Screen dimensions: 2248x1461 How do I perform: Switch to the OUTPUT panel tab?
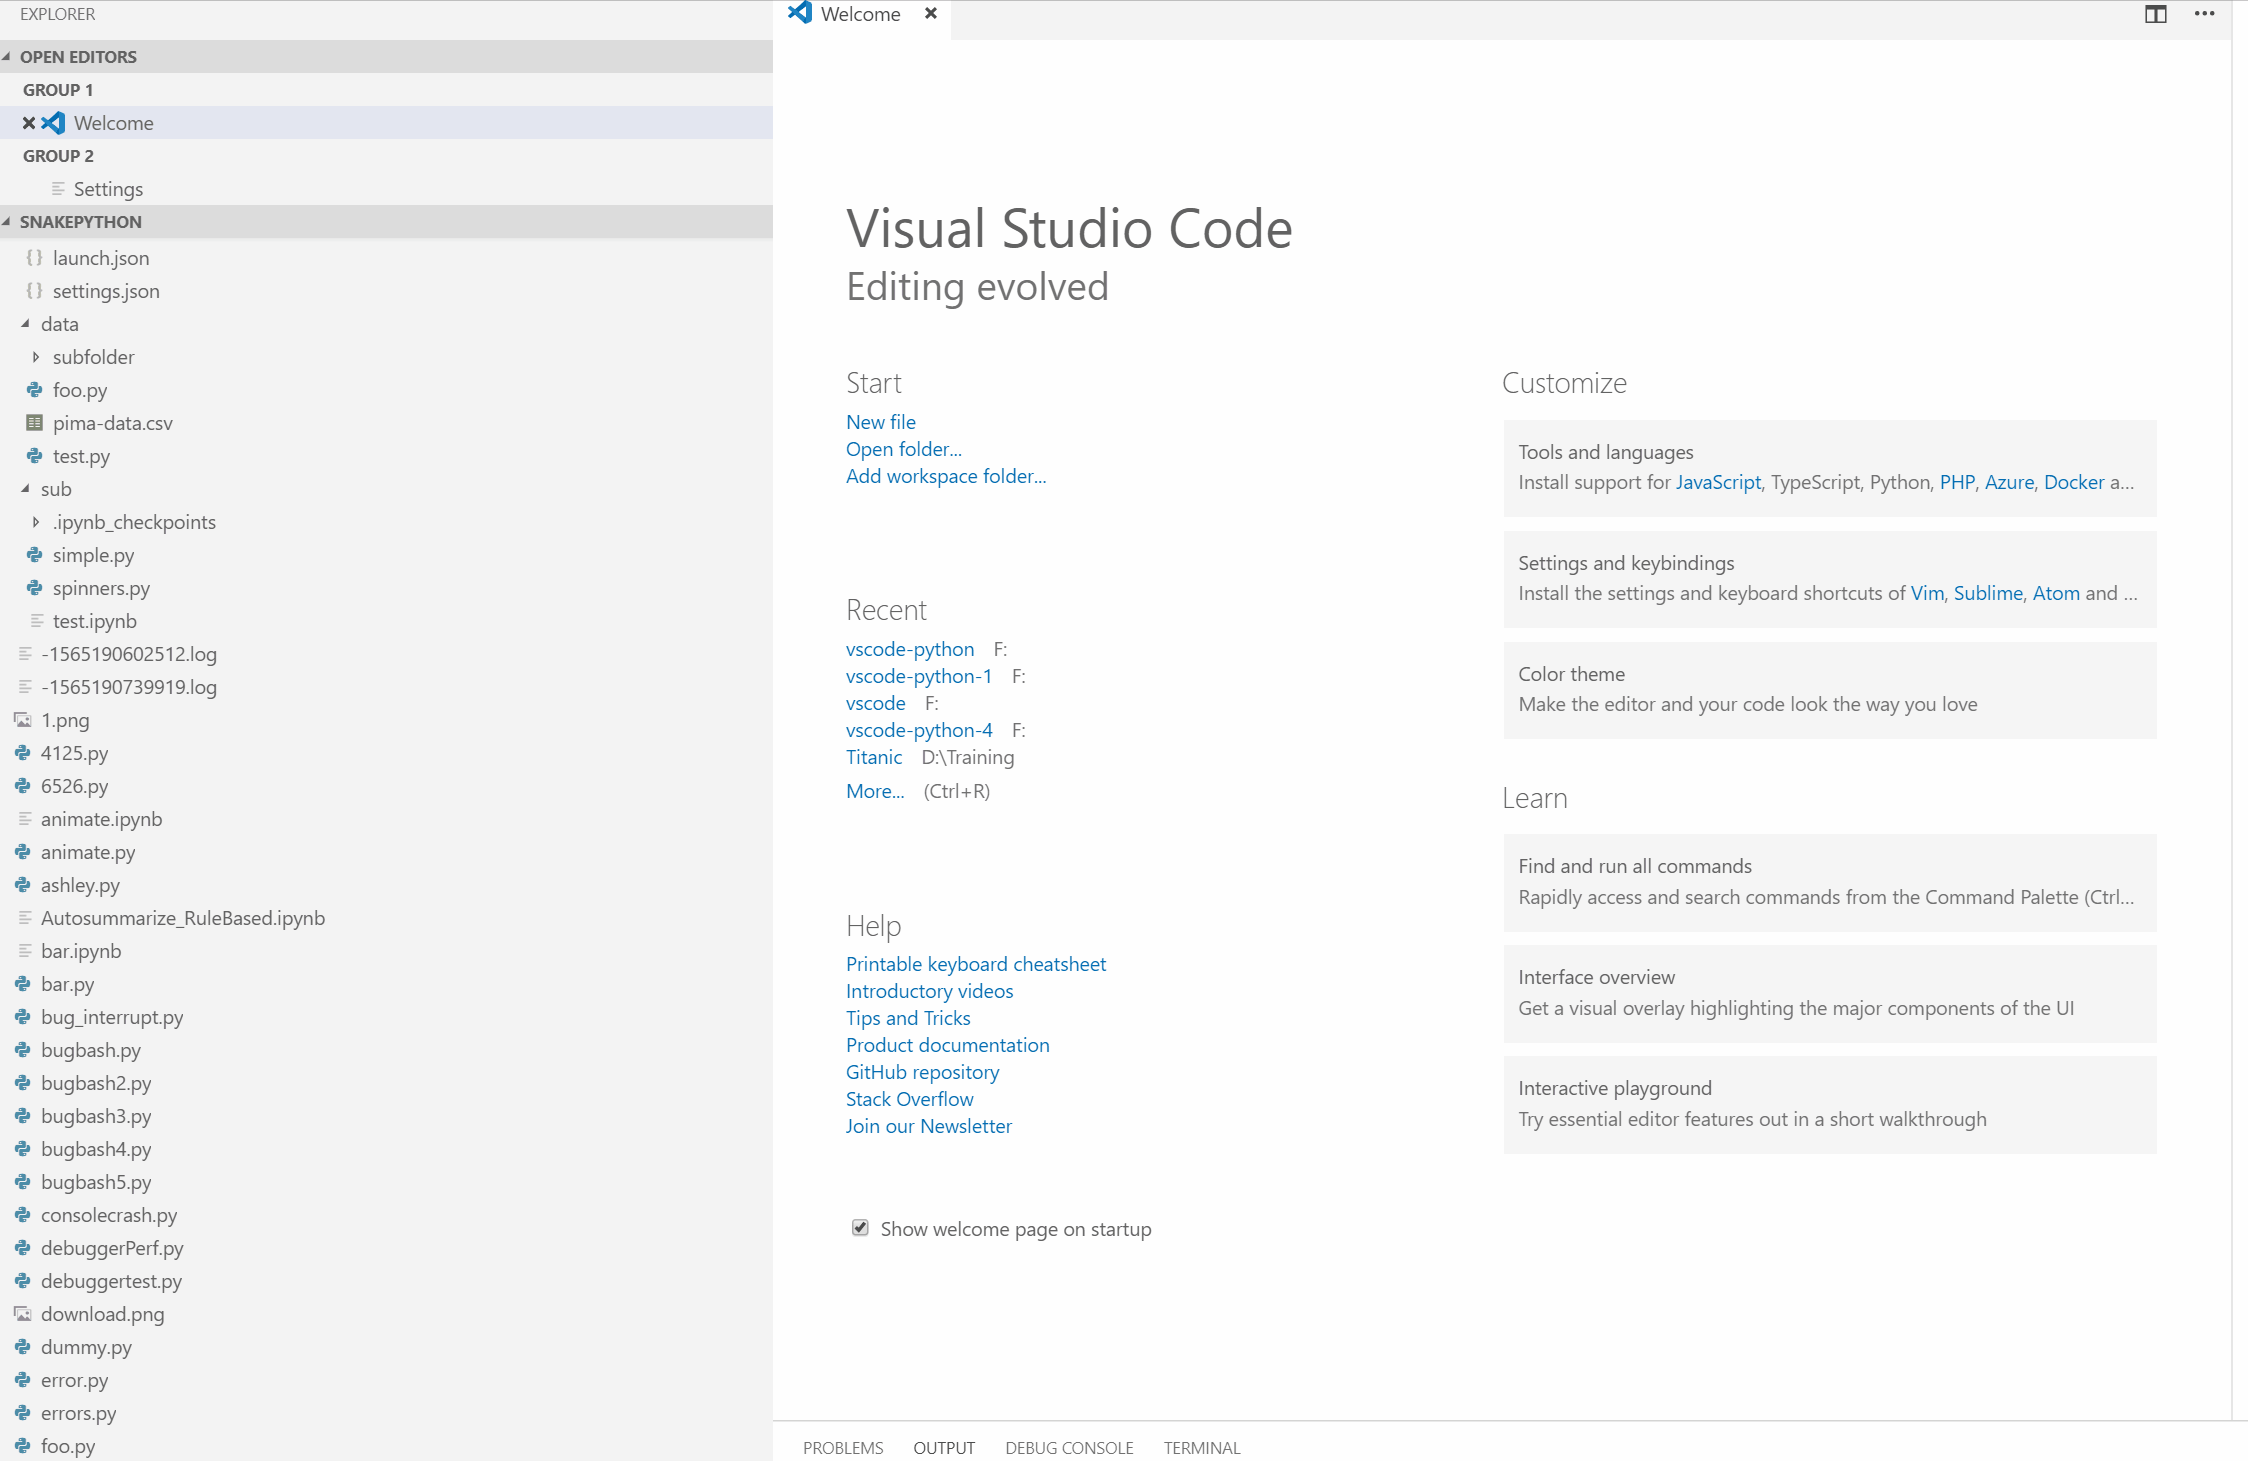tap(944, 1447)
